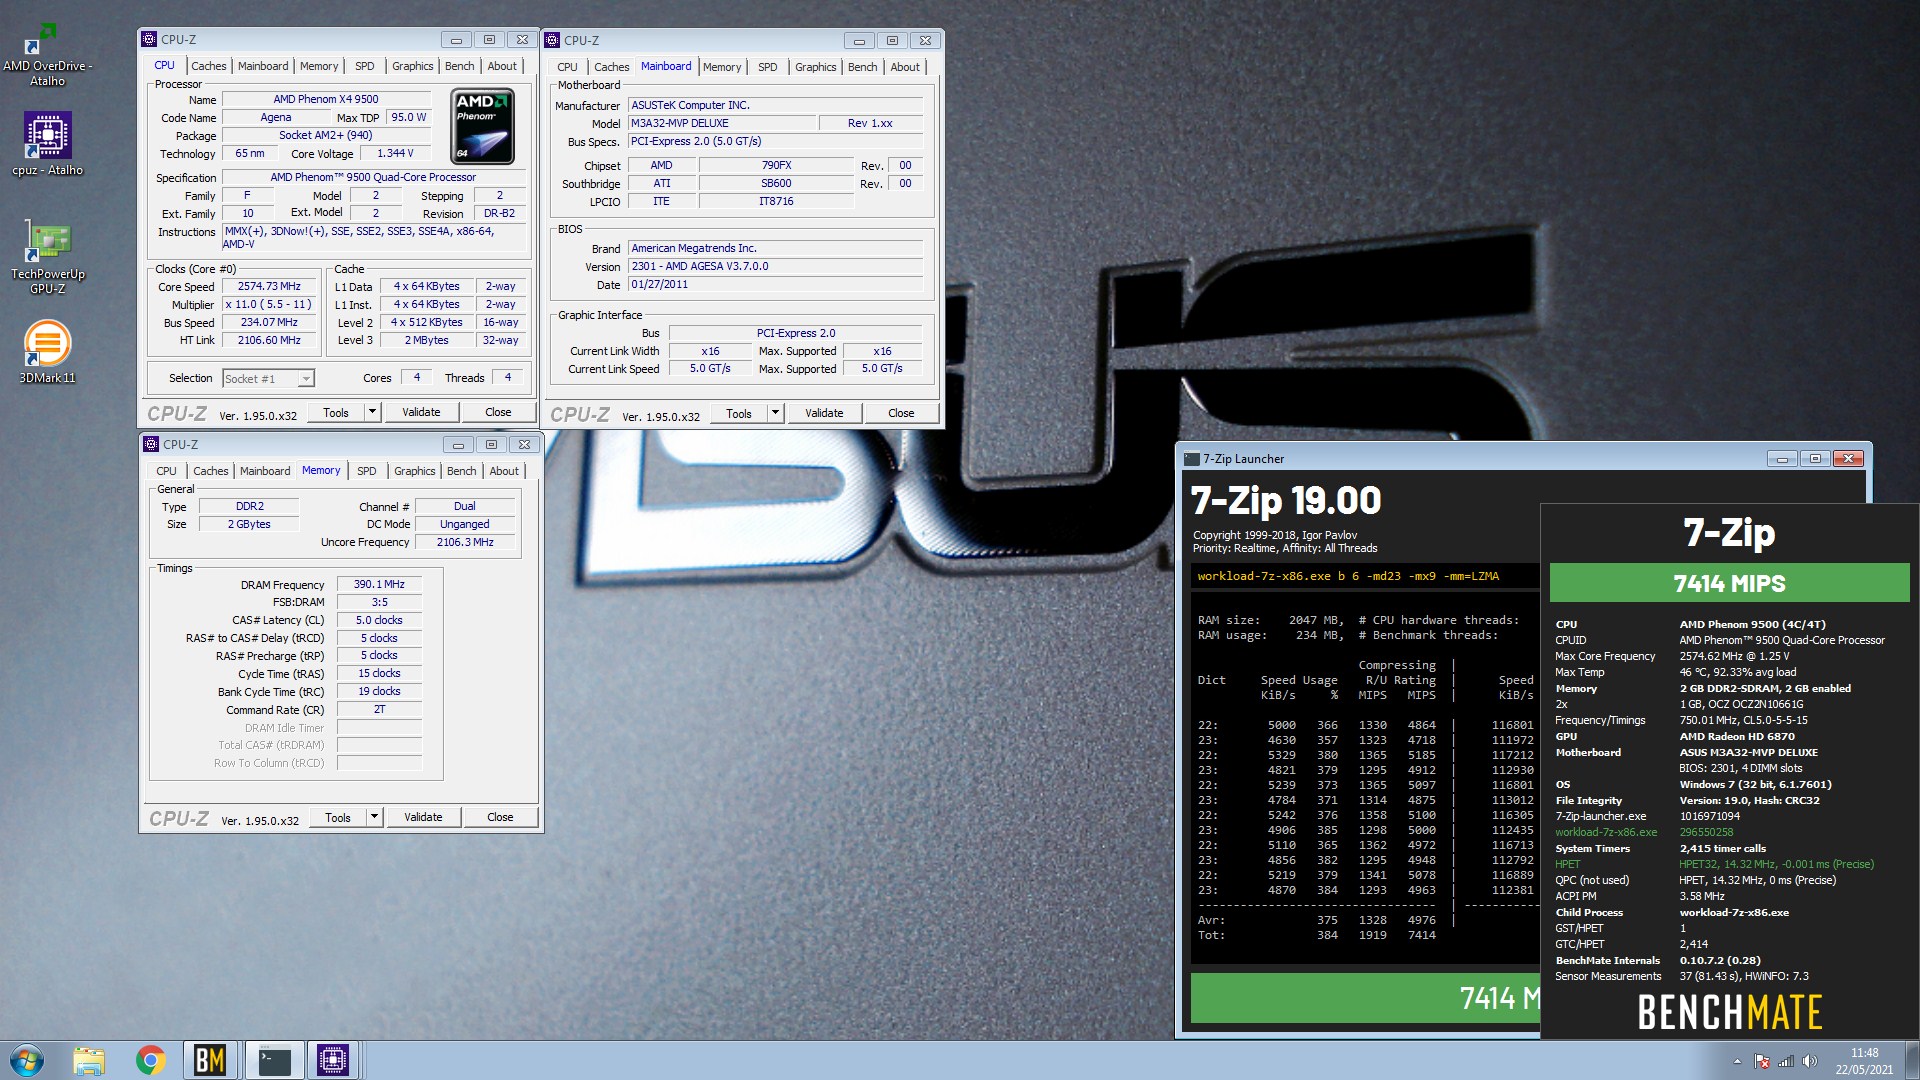Click the DRAM Frequency 390.1 MHz field
1920x1080 pixels.
coord(379,584)
